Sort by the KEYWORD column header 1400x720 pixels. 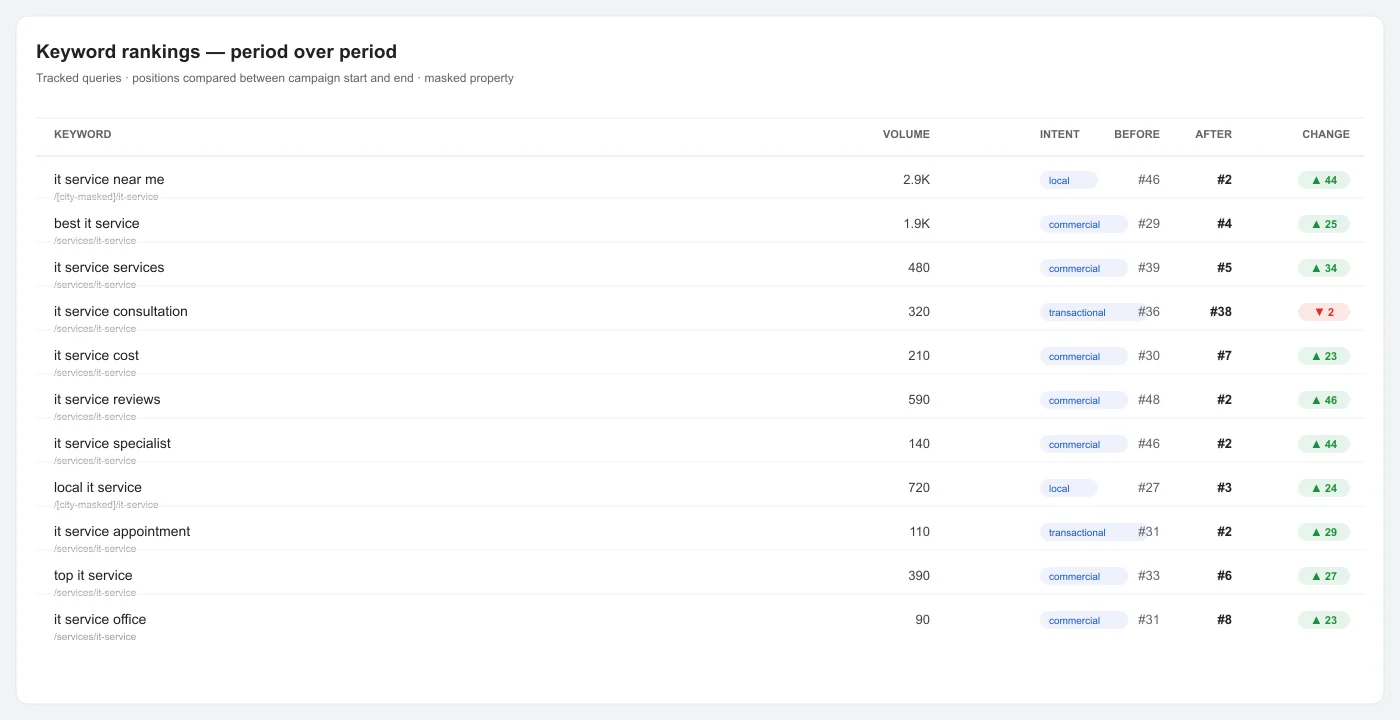pyautogui.click(x=82, y=134)
